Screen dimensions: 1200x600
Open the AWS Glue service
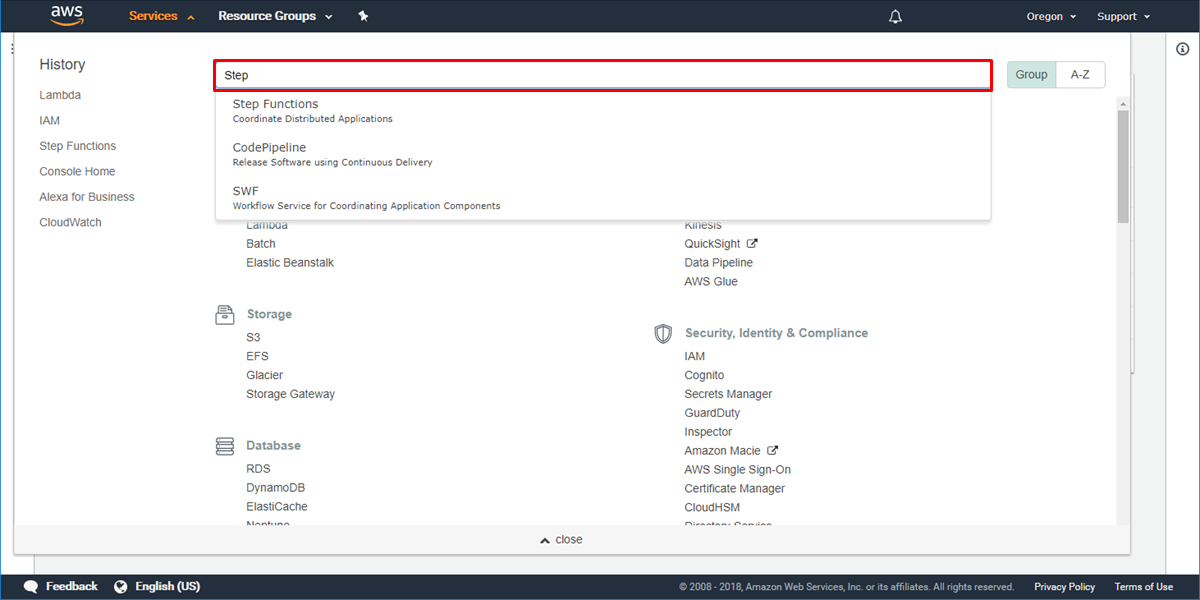(711, 282)
